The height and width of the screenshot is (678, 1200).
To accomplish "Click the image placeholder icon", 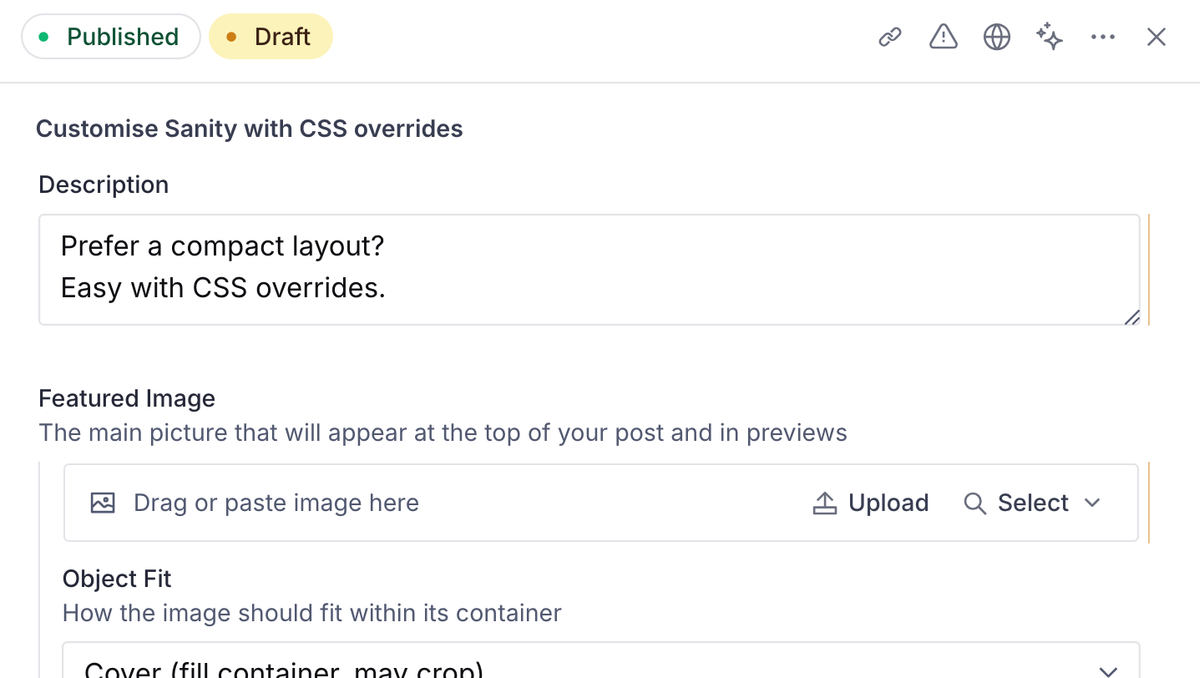I will [x=102, y=503].
